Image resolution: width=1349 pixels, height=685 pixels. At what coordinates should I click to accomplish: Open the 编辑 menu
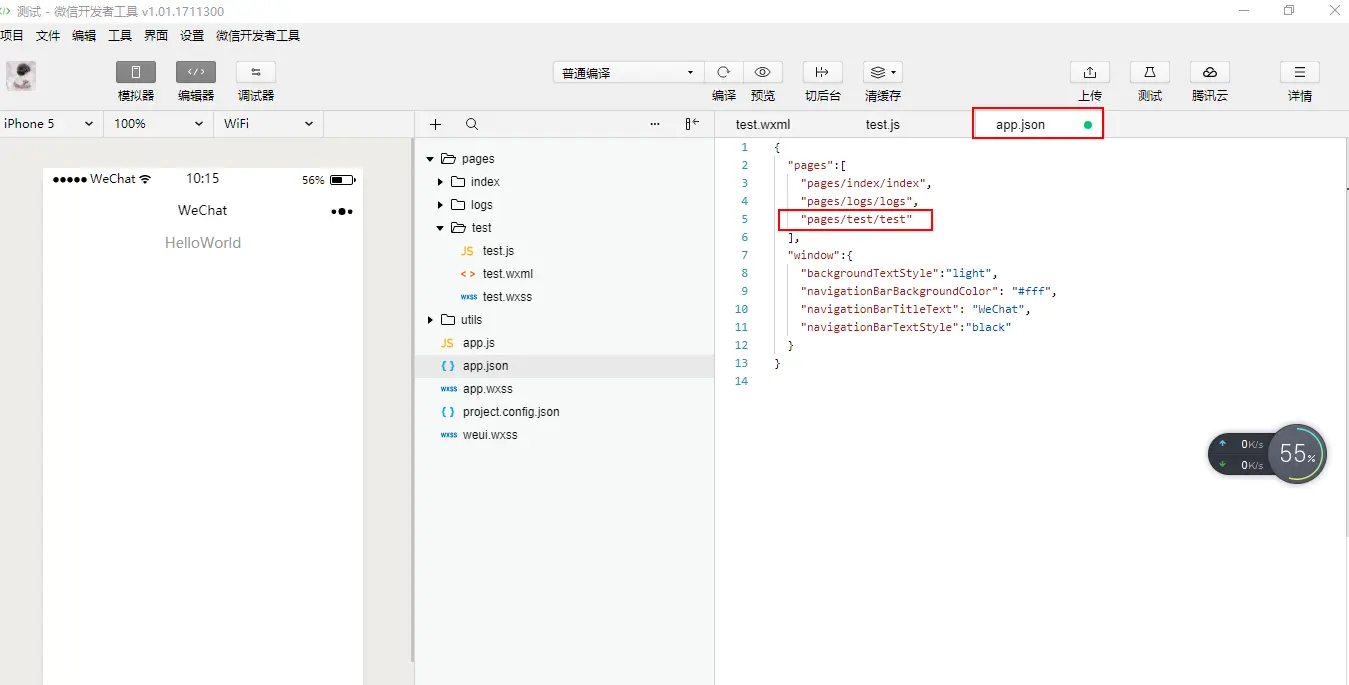(x=84, y=36)
